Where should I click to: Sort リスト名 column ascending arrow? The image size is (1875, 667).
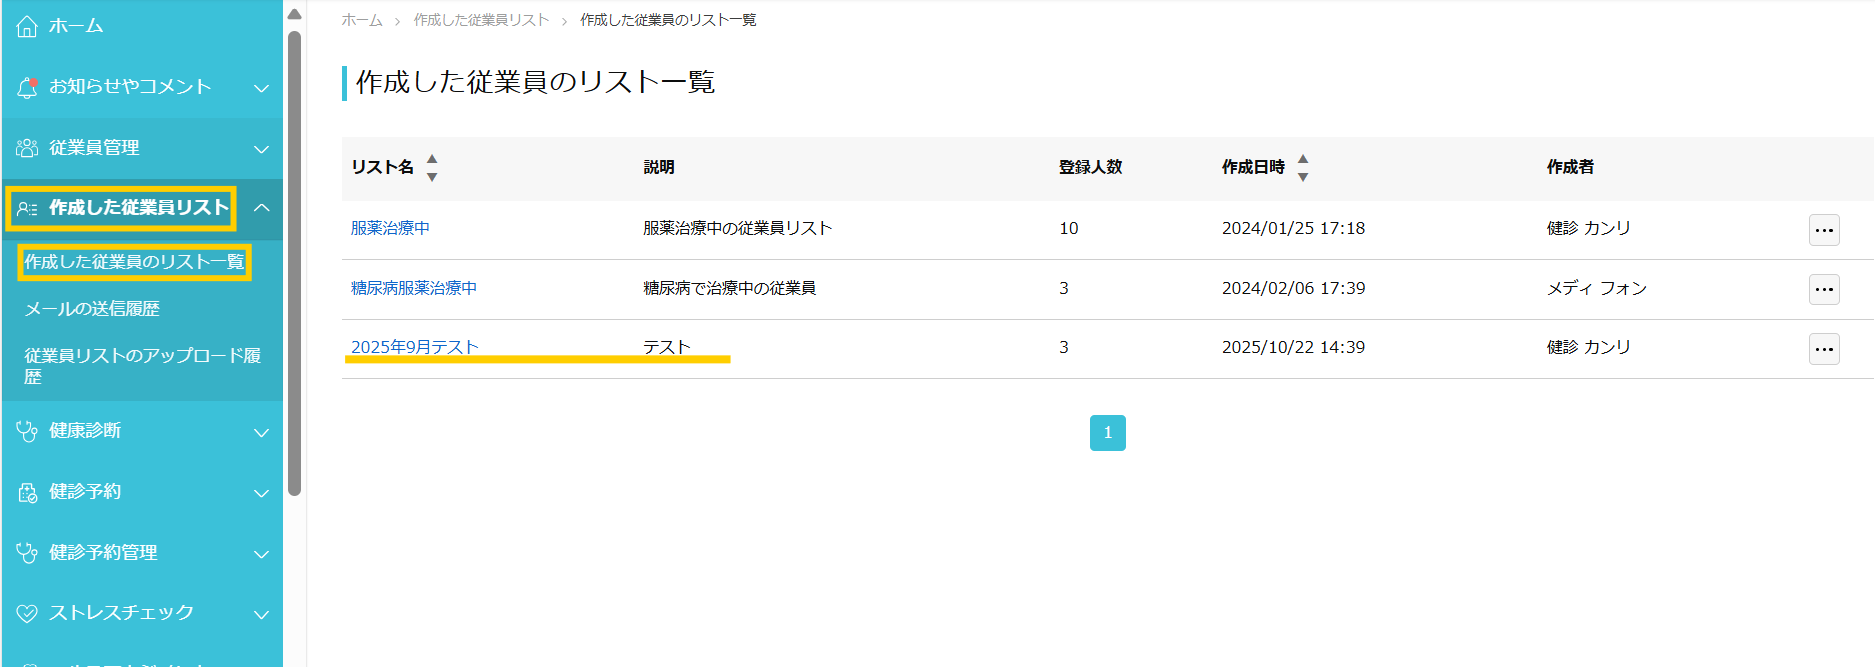[432, 159]
